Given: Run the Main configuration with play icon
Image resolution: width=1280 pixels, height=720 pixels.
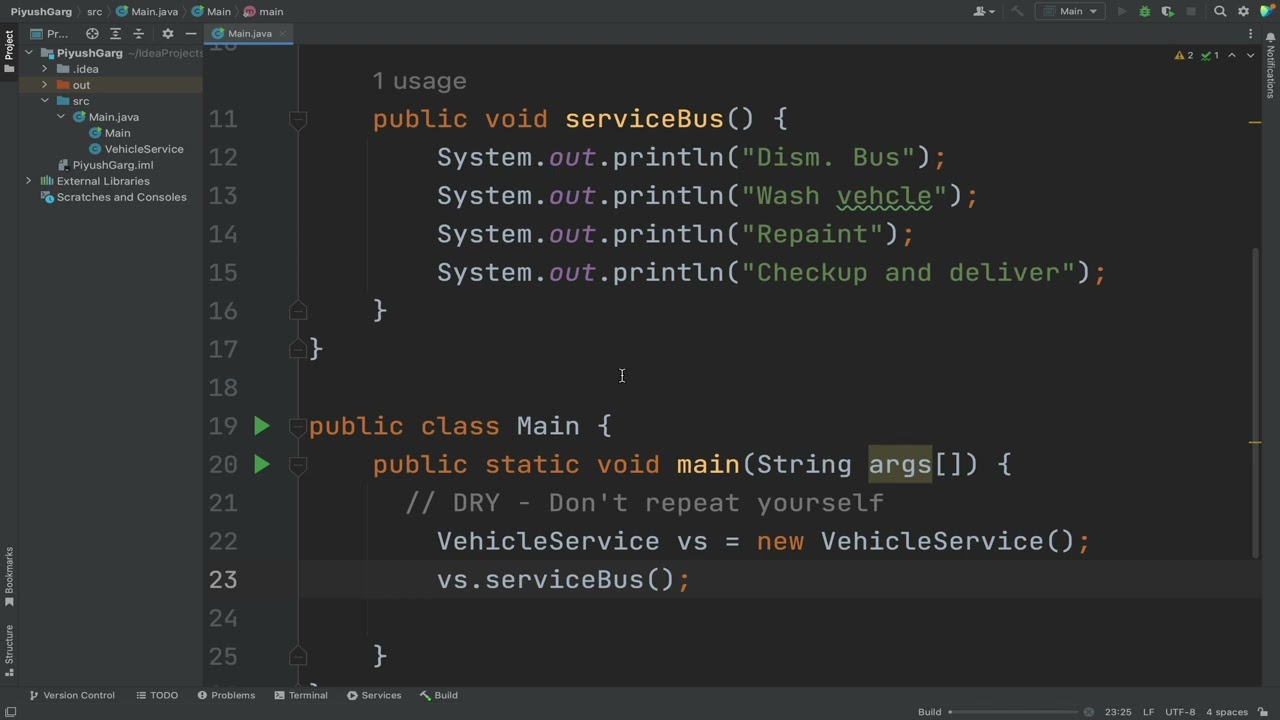Looking at the screenshot, I should [x=1121, y=12].
